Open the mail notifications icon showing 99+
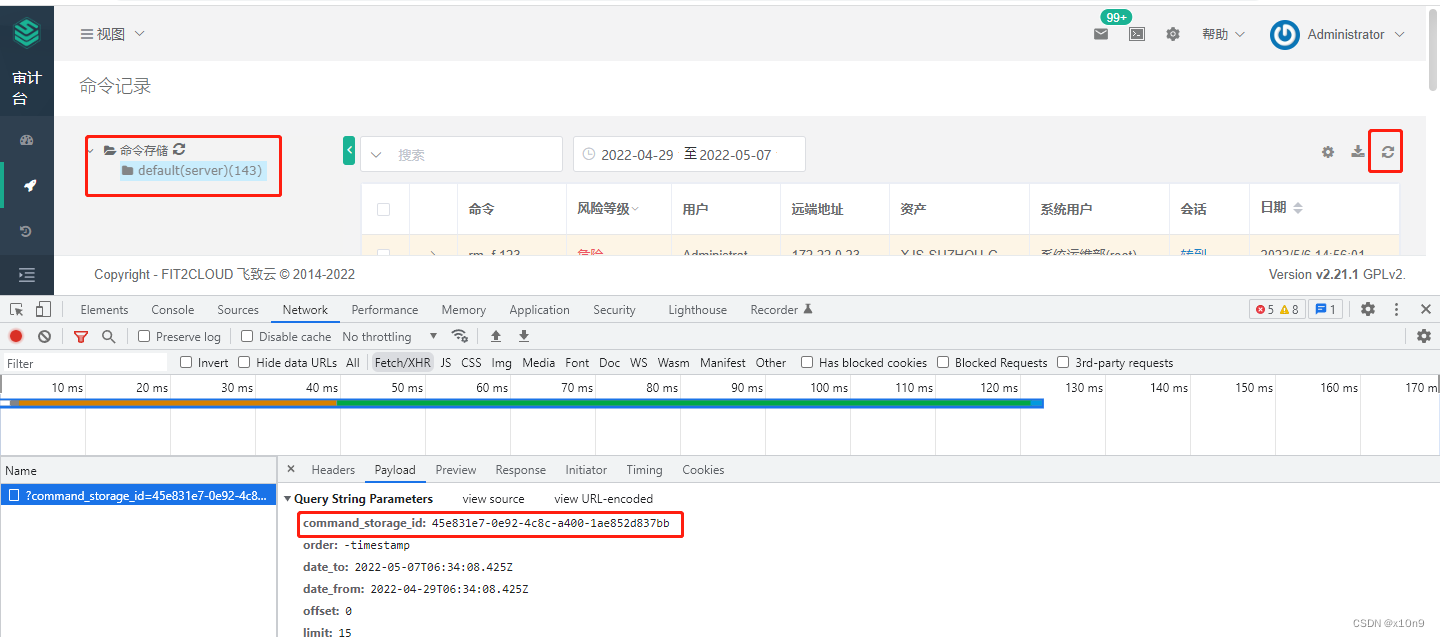The height and width of the screenshot is (637, 1440). (x=1101, y=33)
